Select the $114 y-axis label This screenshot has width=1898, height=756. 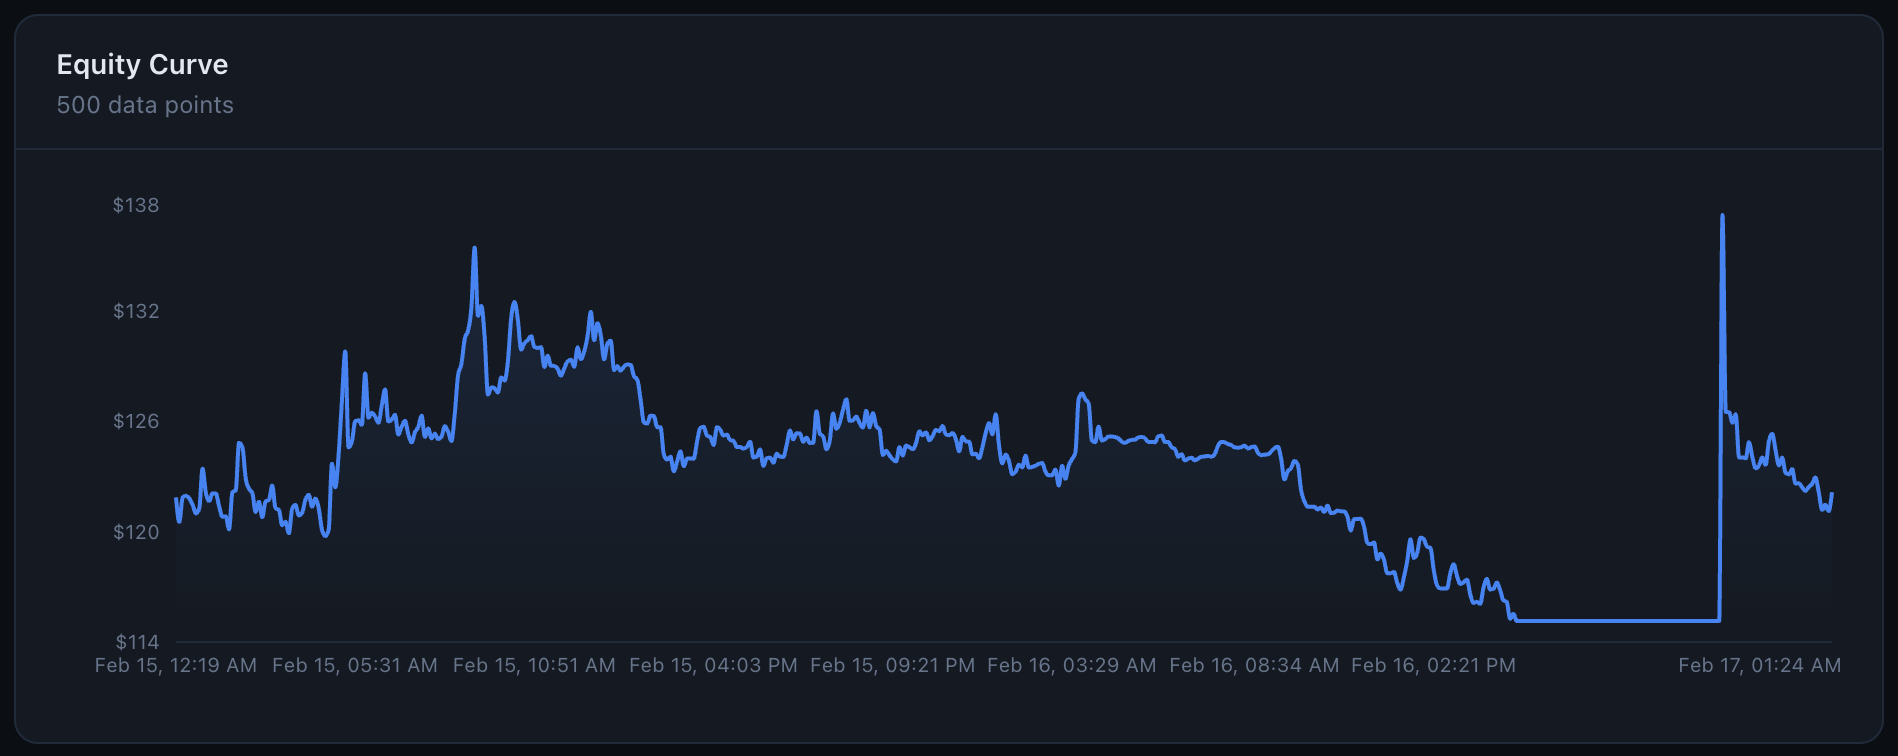(x=137, y=642)
